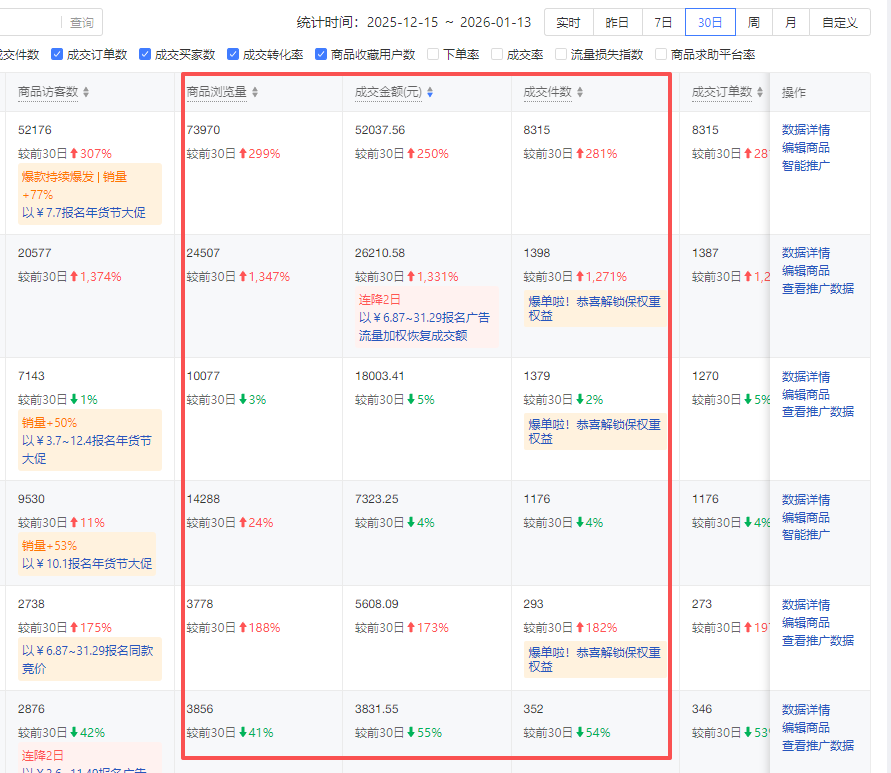Sort by 商品访客数 column arrows

click(86, 92)
